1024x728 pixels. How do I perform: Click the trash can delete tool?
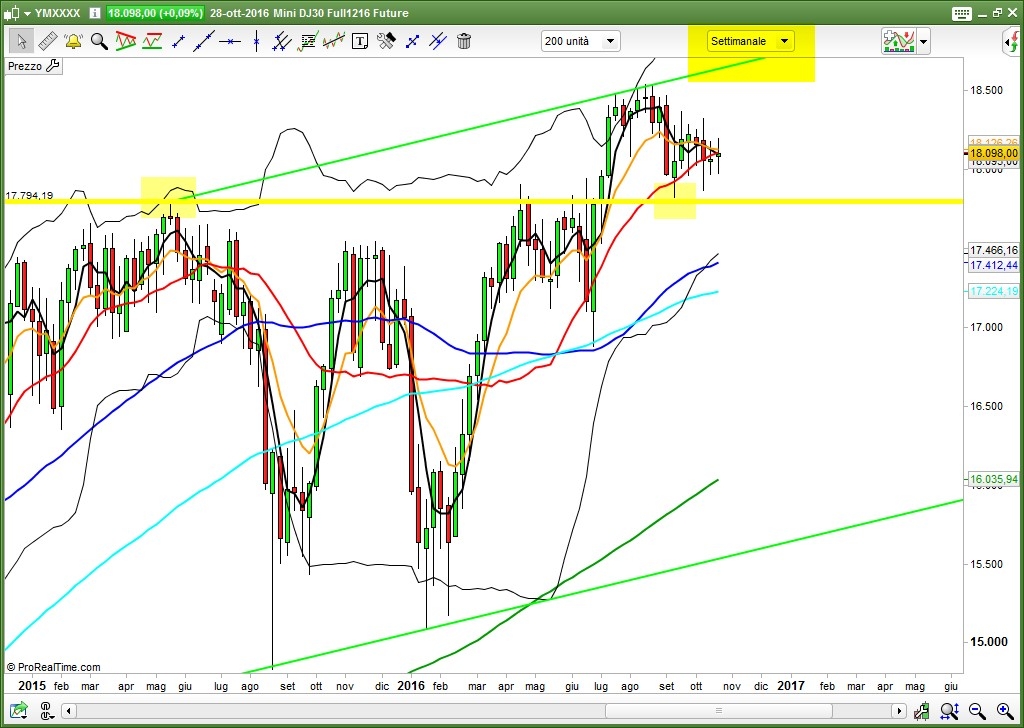pyautogui.click(x=464, y=41)
